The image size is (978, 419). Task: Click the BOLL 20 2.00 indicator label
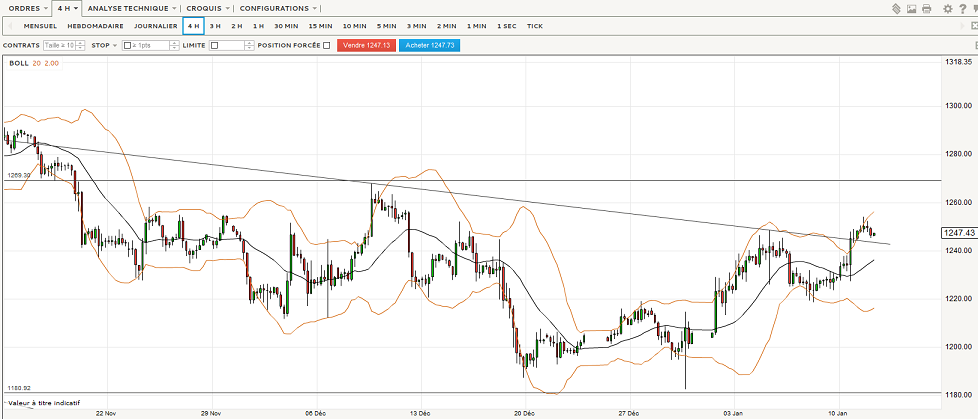click(34, 63)
